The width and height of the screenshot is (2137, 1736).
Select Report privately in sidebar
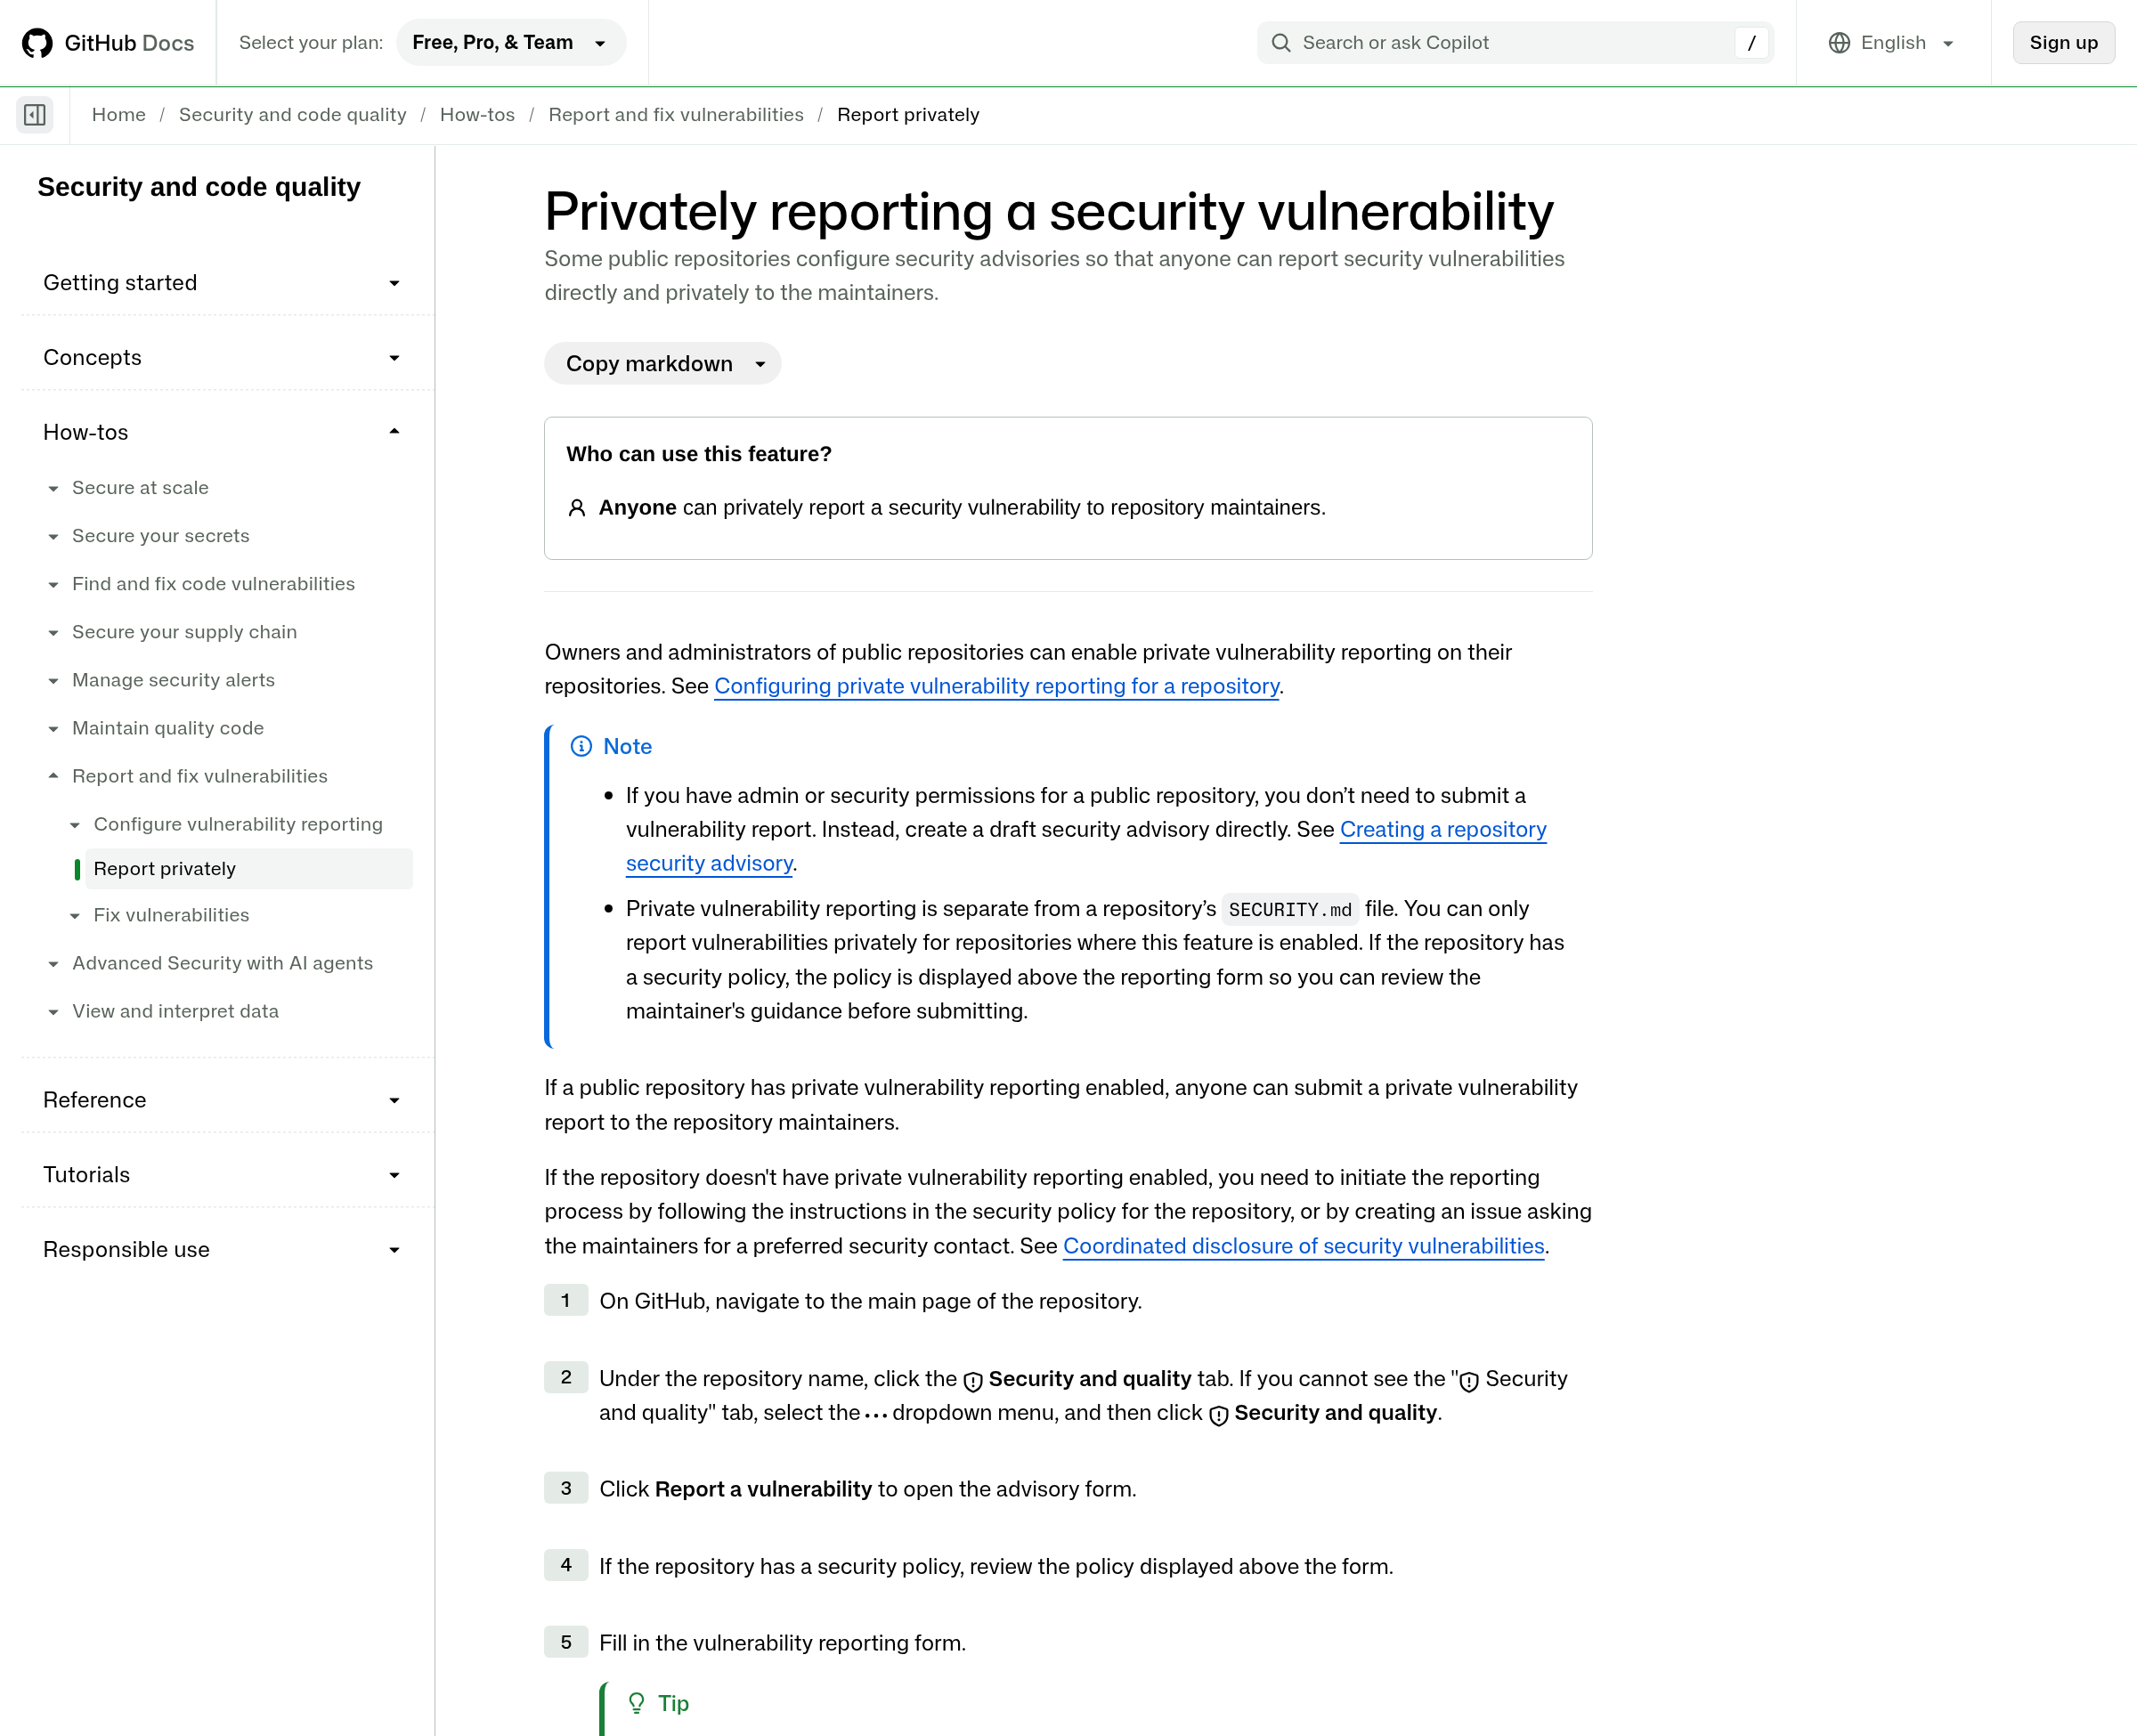248,869
